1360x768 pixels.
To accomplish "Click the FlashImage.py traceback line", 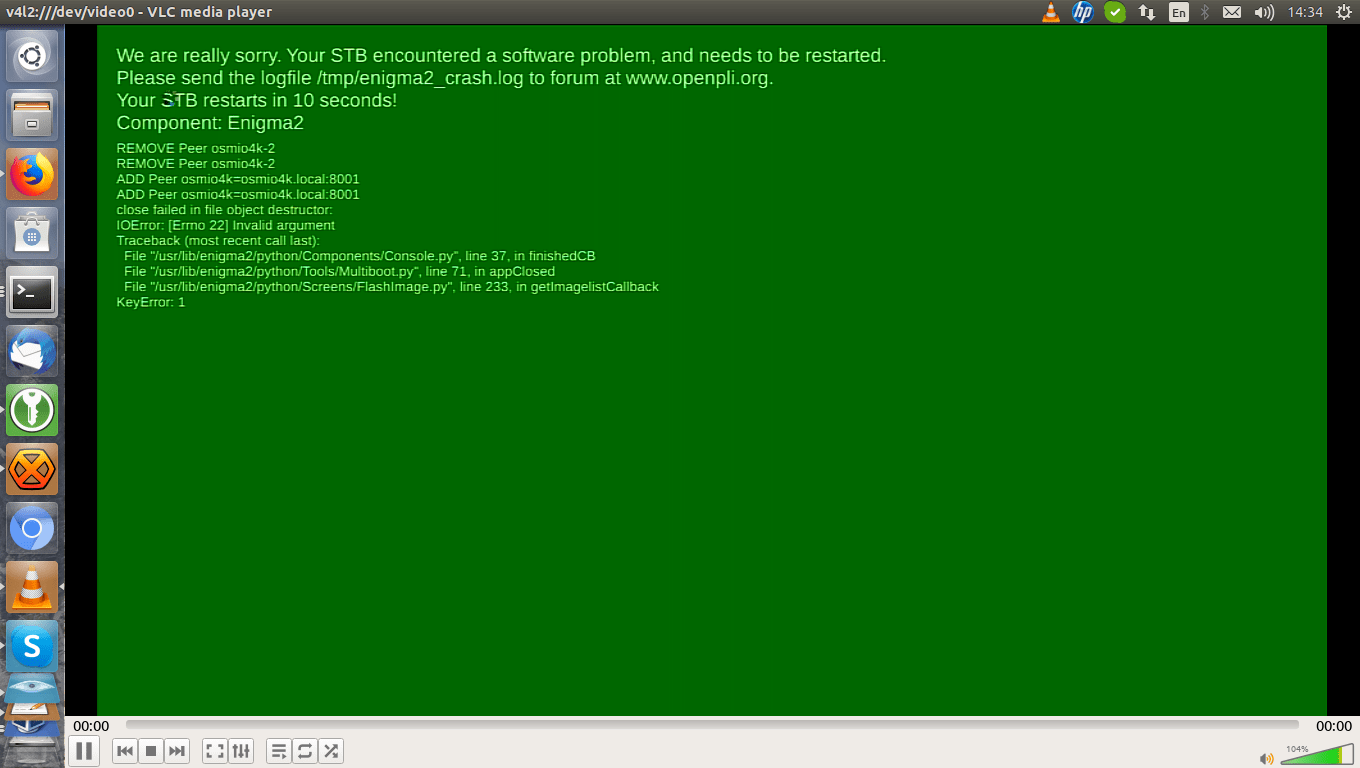I will click(x=391, y=287).
